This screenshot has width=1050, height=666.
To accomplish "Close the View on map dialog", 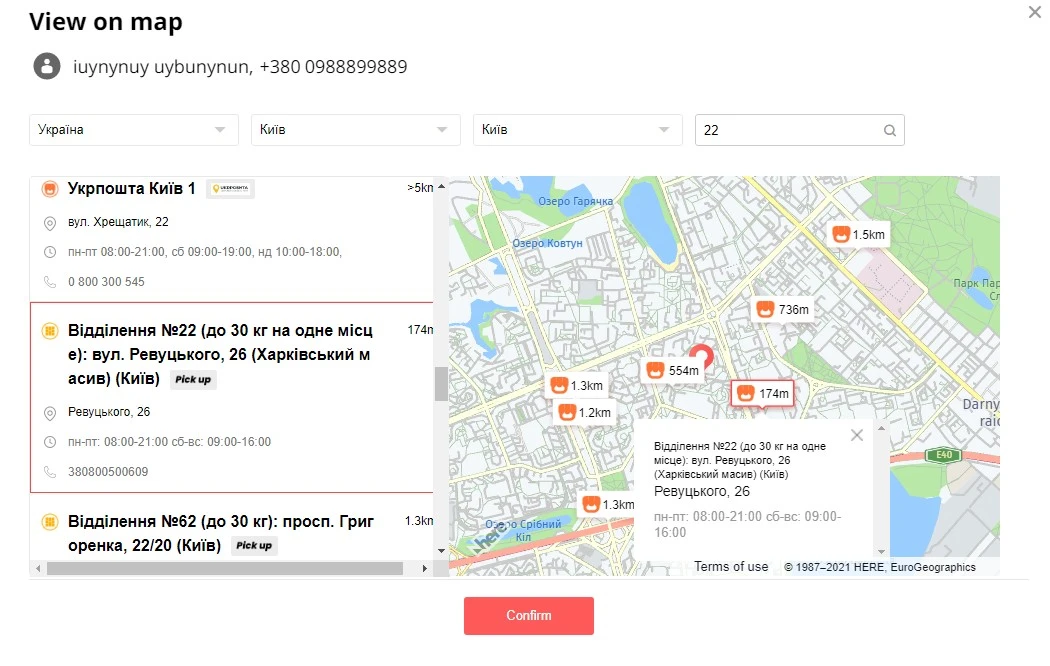I will [x=1035, y=11].
